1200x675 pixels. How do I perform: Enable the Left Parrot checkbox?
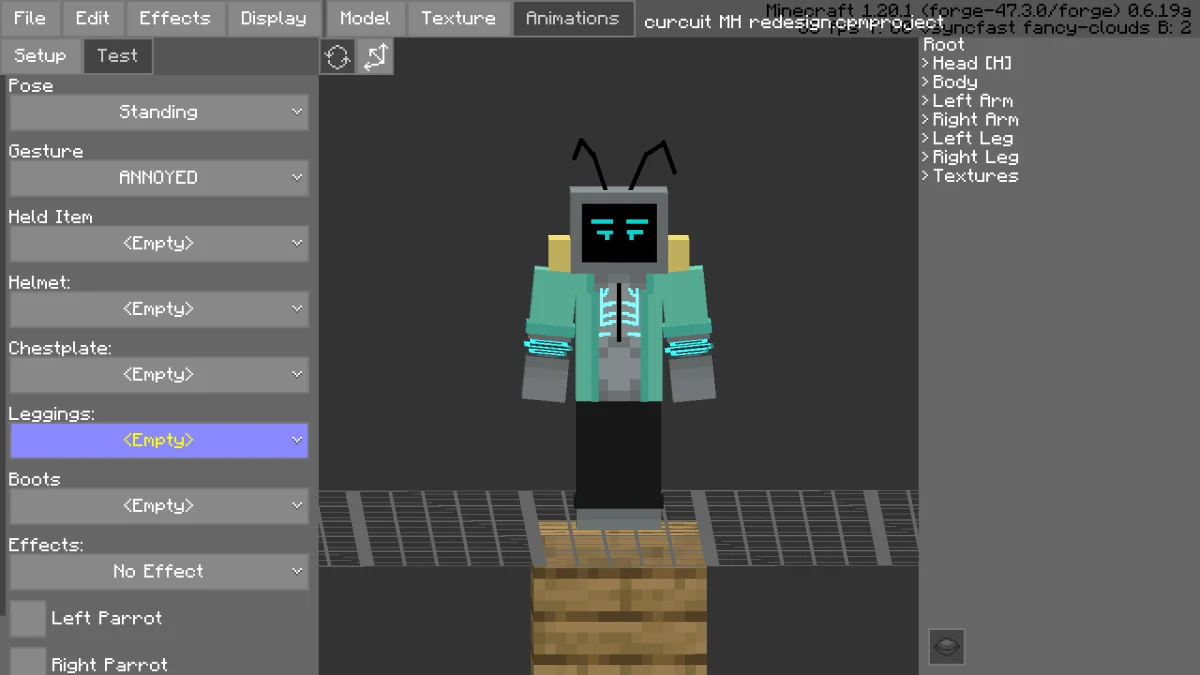[x=28, y=618]
